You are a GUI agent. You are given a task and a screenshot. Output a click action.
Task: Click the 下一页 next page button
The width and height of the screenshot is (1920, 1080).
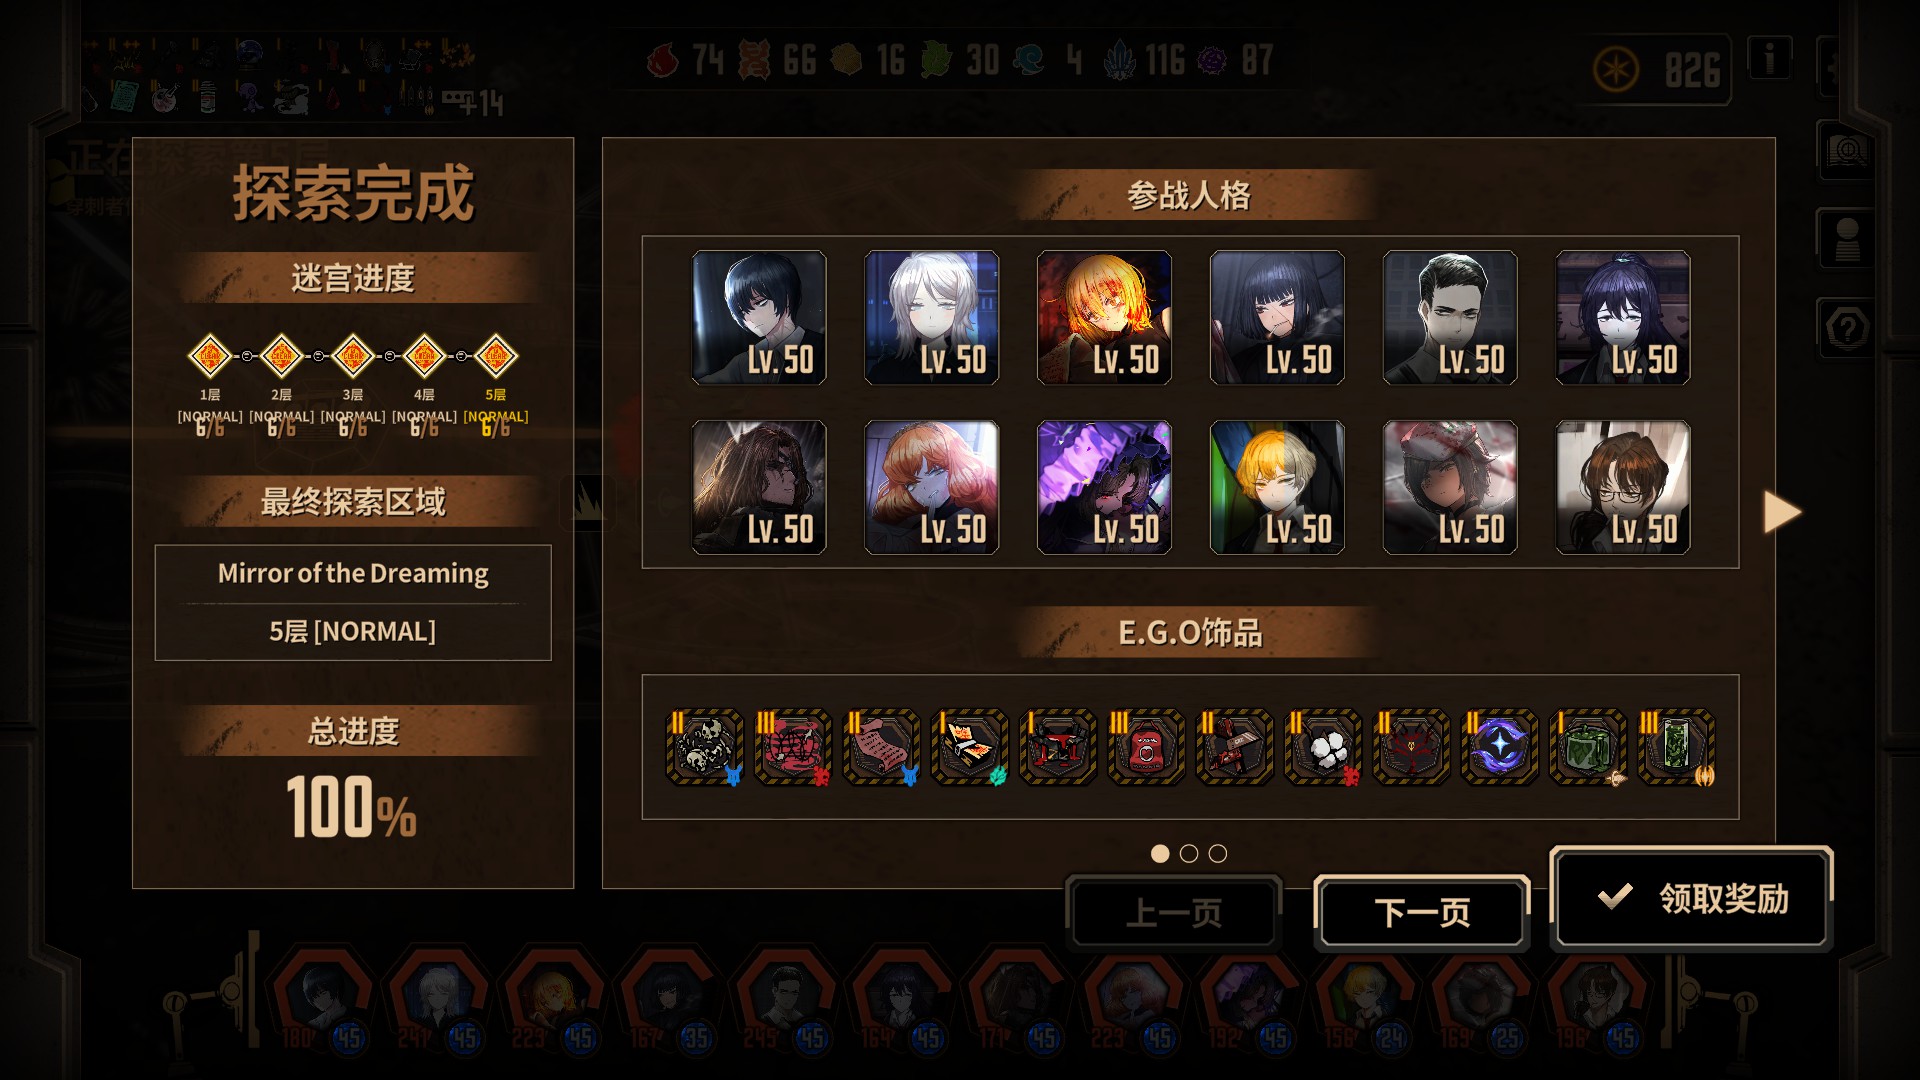(1422, 912)
